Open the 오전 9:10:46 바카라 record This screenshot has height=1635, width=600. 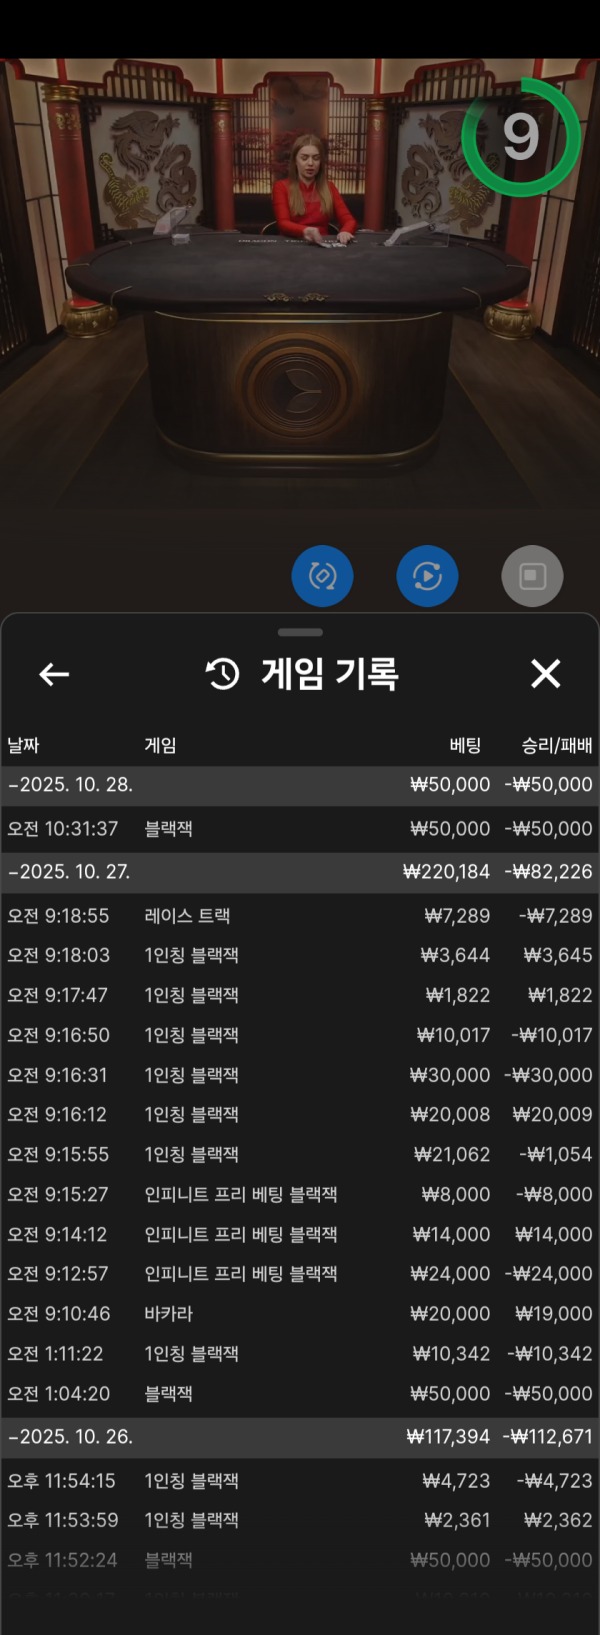300,1314
